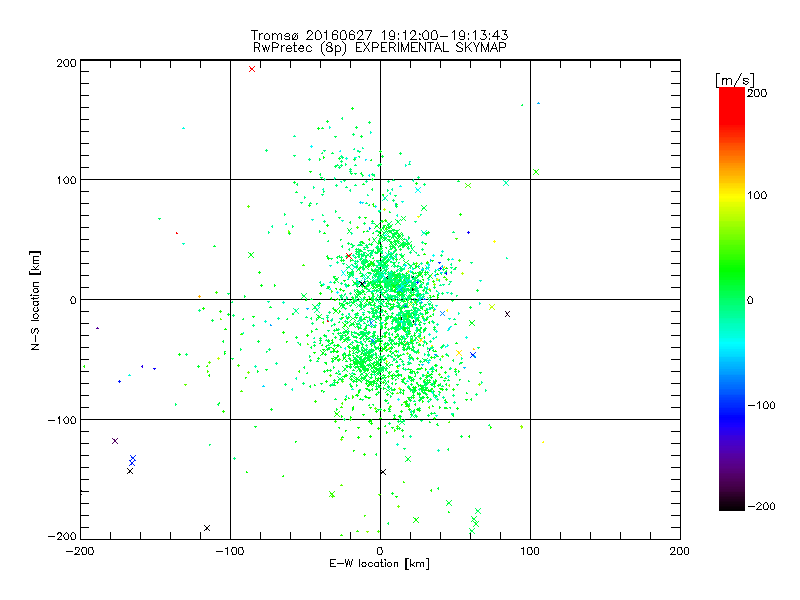Click the black bottom of the color bar
Viewport: 800px width, 600px height.
point(732,503)
